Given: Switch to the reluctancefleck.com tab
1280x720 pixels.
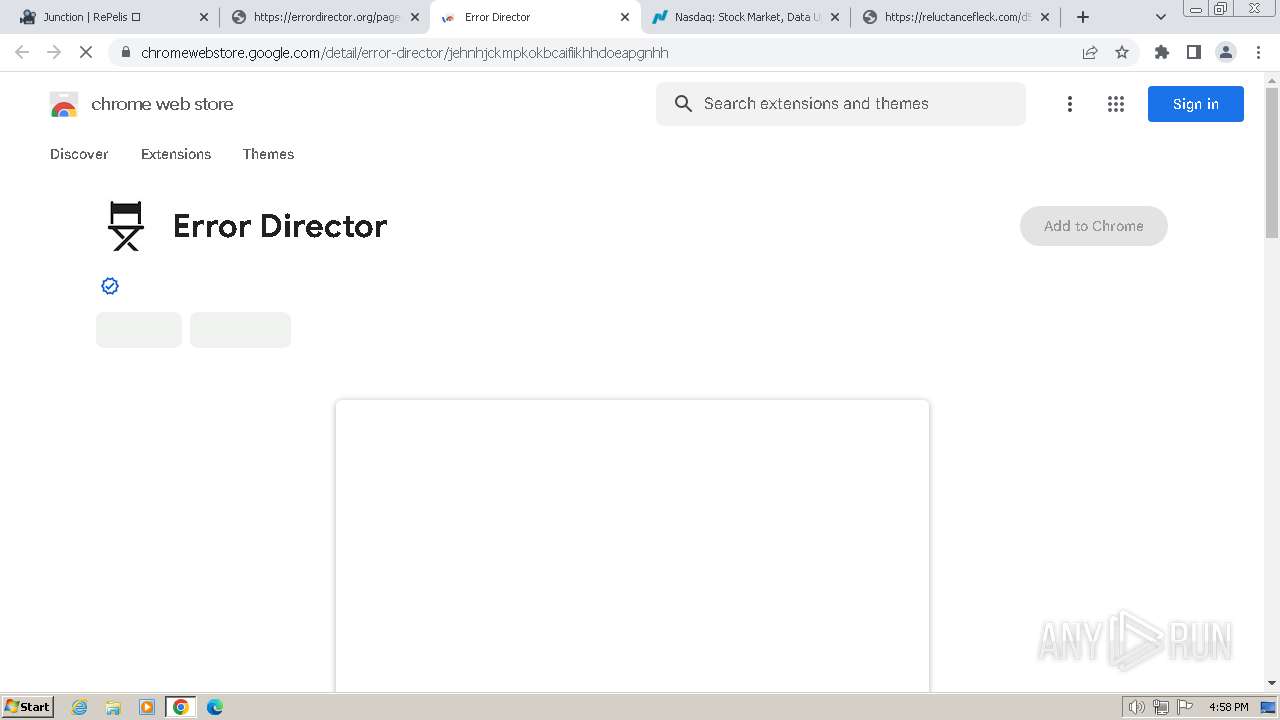Looking at the screenshot, I should tap(956, 17).
